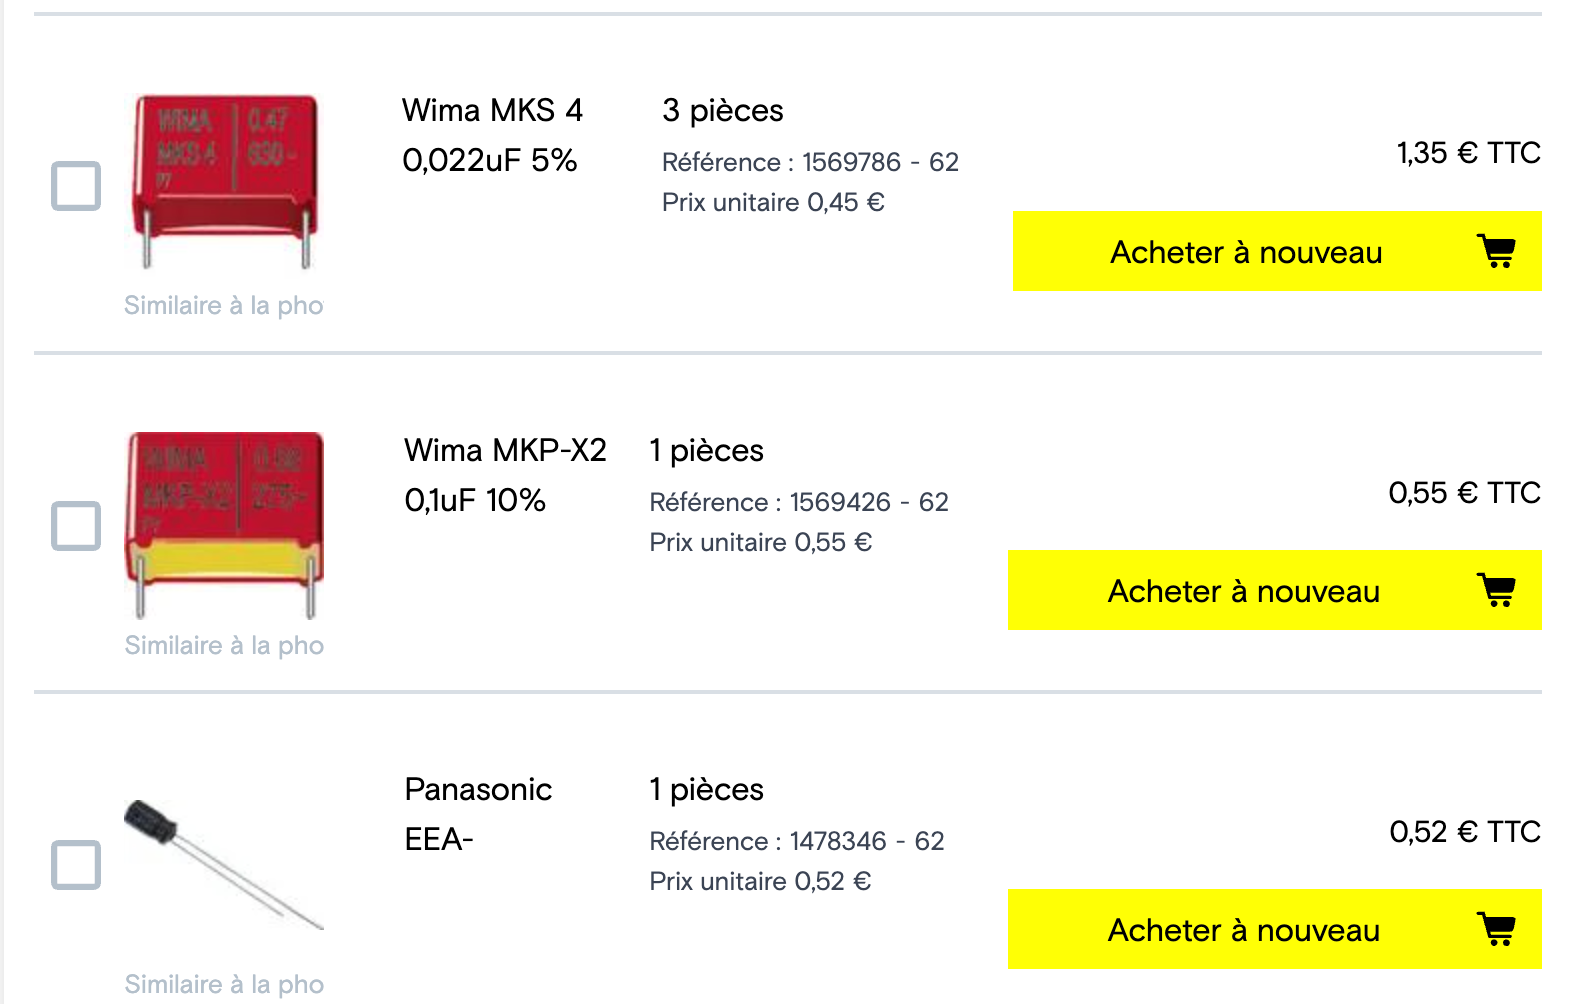Open the red Wima MKS 4 capacitor image
Screen dimensions: 1570x1004
[x=225, y=181]
